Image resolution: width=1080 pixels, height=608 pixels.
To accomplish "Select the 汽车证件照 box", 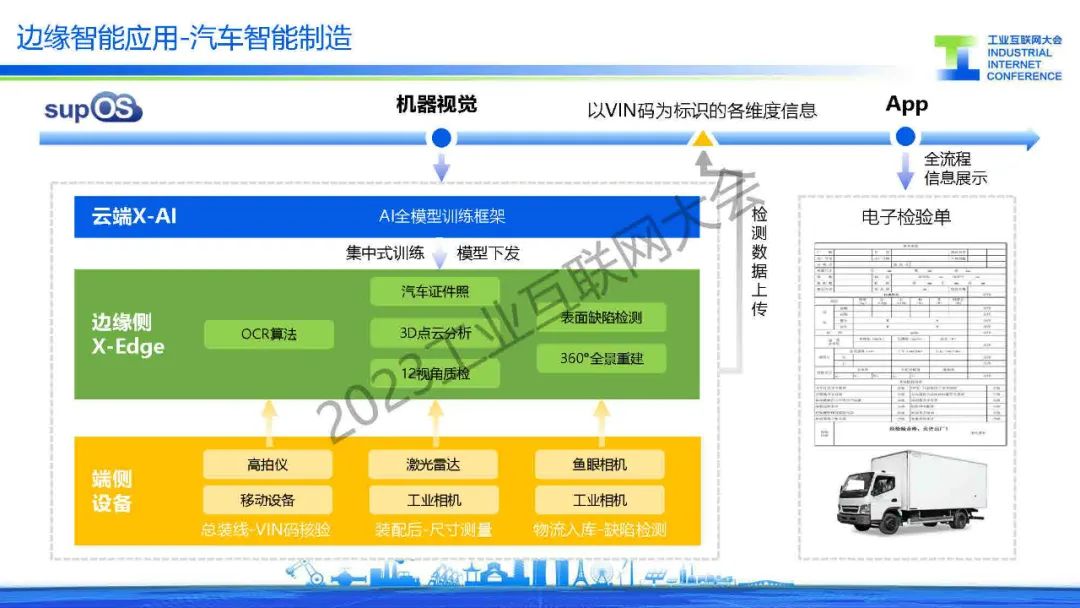I will click(x=435, y=292).
